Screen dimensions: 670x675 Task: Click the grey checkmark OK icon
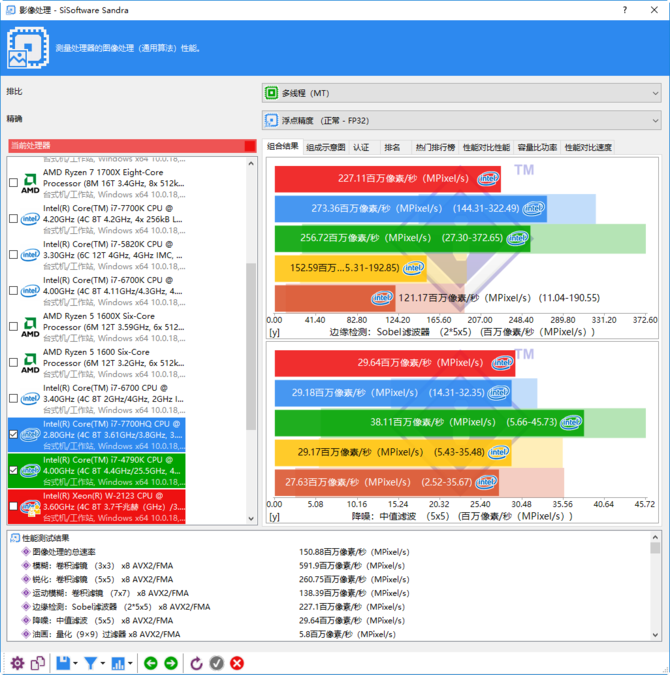217,663
